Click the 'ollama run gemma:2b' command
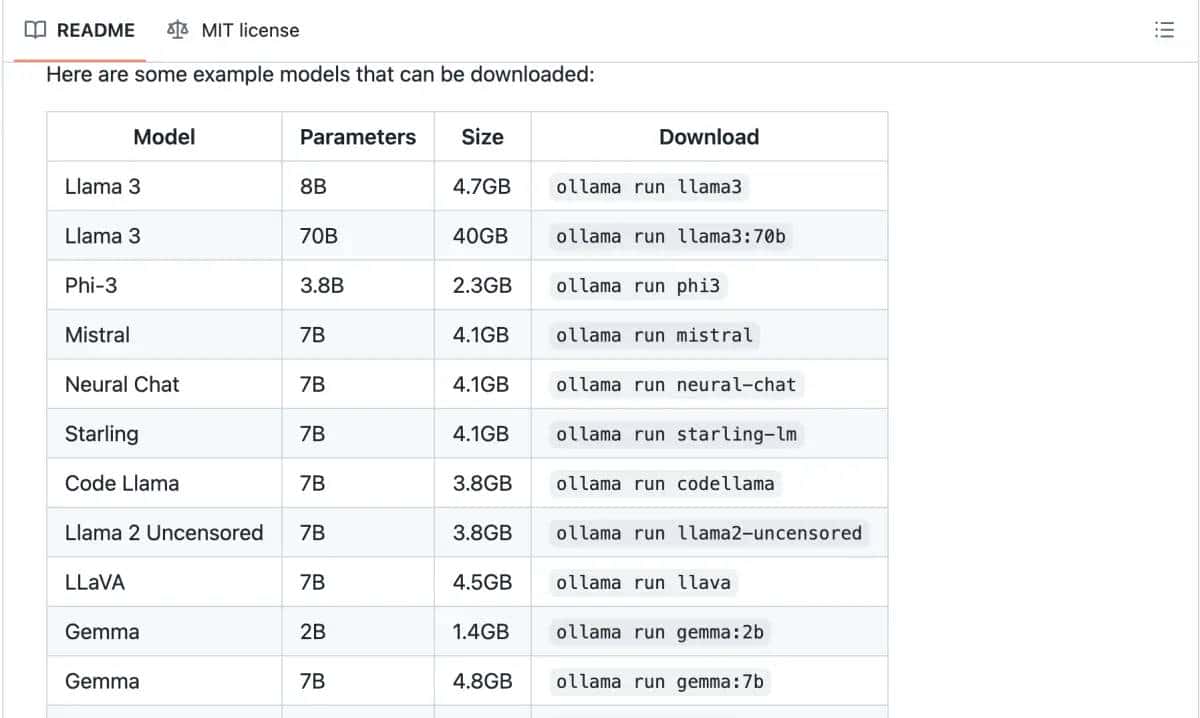1200x718 pixels. point(660,632)
